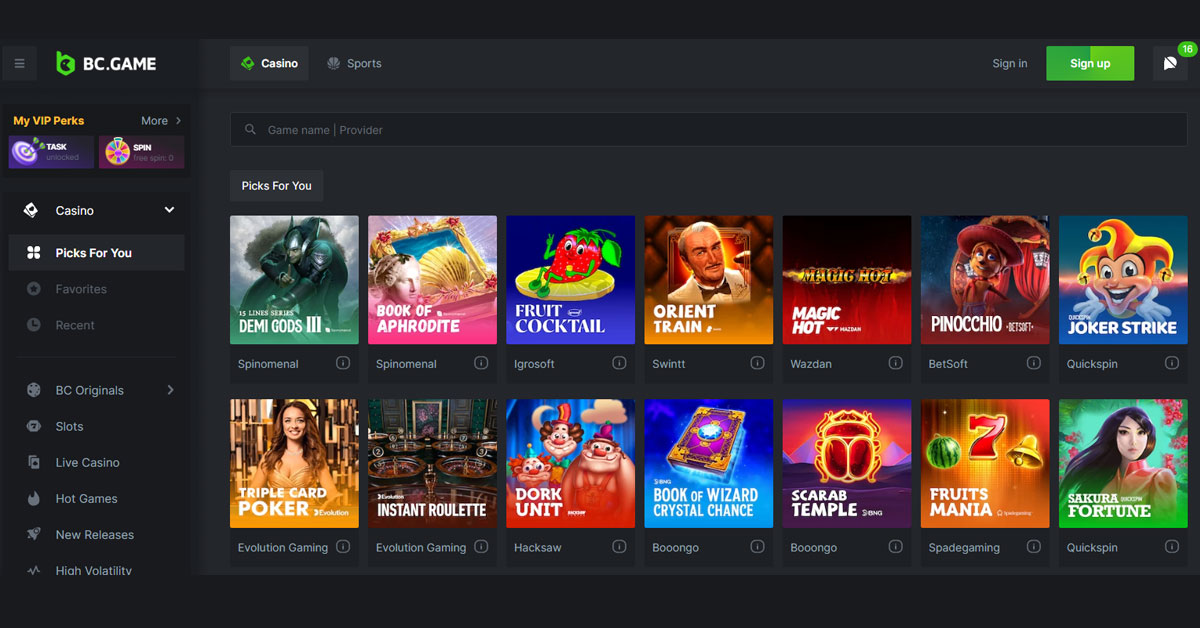Open the Dork Unit game thumbnail
Image resolution: width=1200 pixels, height=628 pixels.
(x=570, y=463)
